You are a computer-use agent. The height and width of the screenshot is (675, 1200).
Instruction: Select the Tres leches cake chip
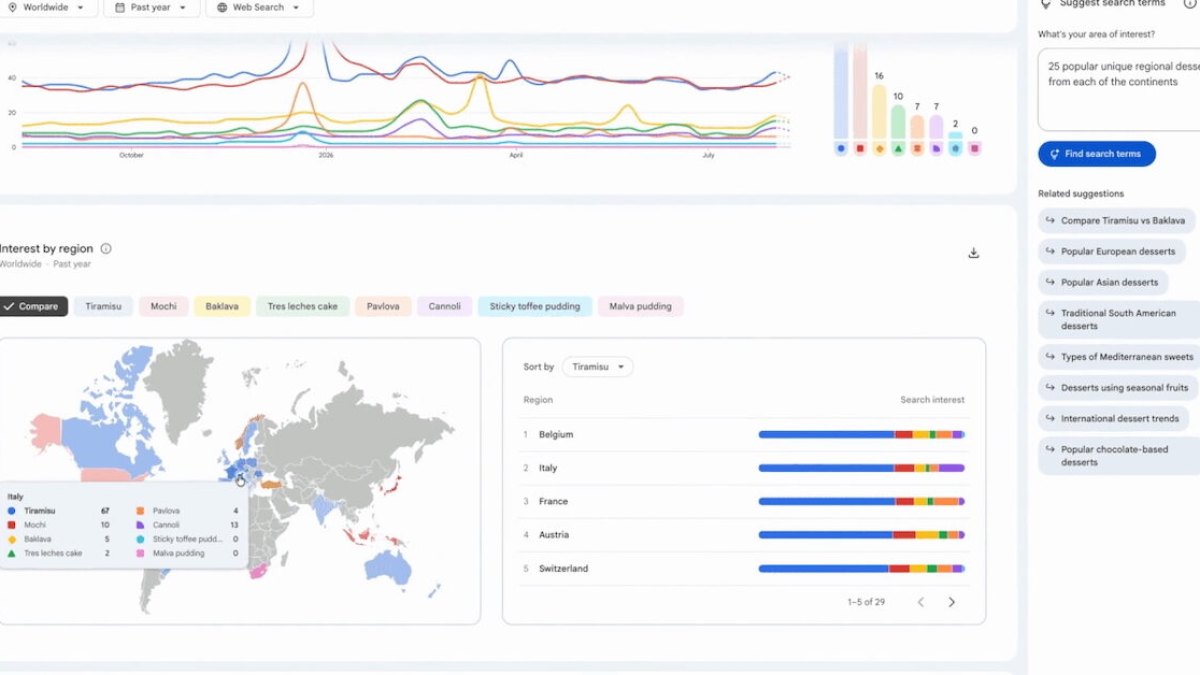point(302,306)
